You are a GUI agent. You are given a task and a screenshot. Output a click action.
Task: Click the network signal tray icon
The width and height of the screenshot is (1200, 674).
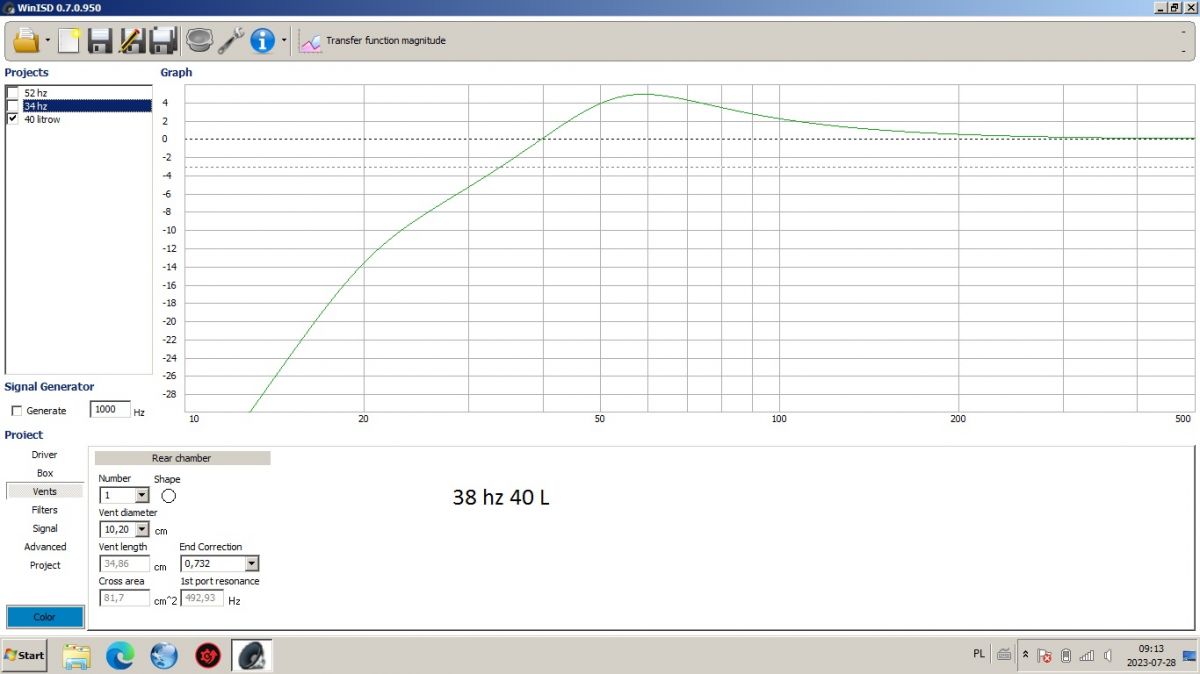click(1087, 656)
